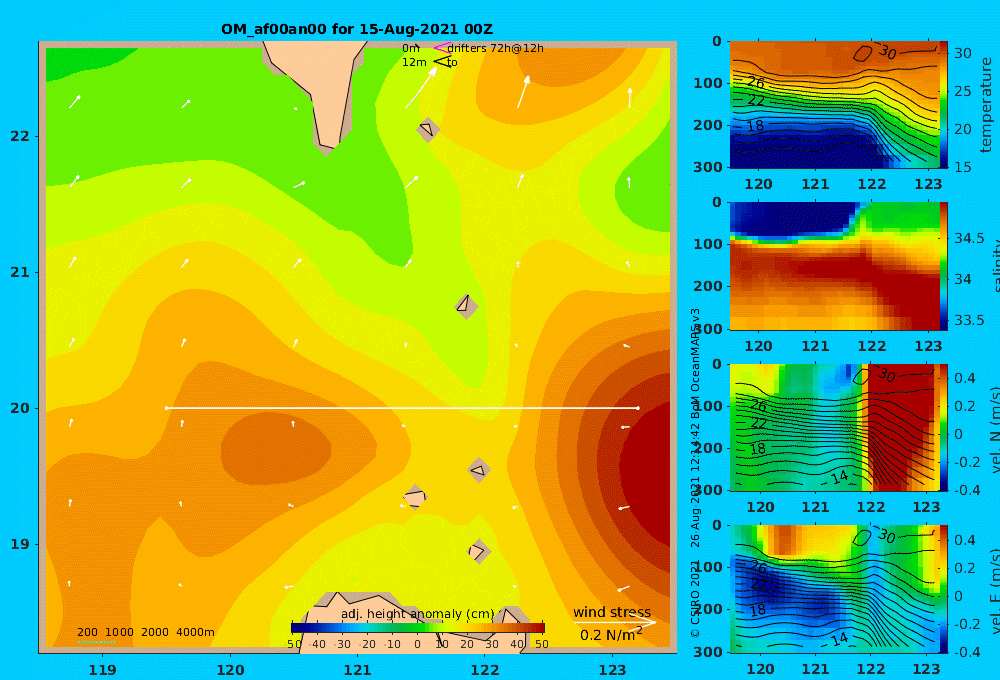1000x680 pixels.
Task: Click the latitude label 22 on the map axis
Action: [19, 136]
